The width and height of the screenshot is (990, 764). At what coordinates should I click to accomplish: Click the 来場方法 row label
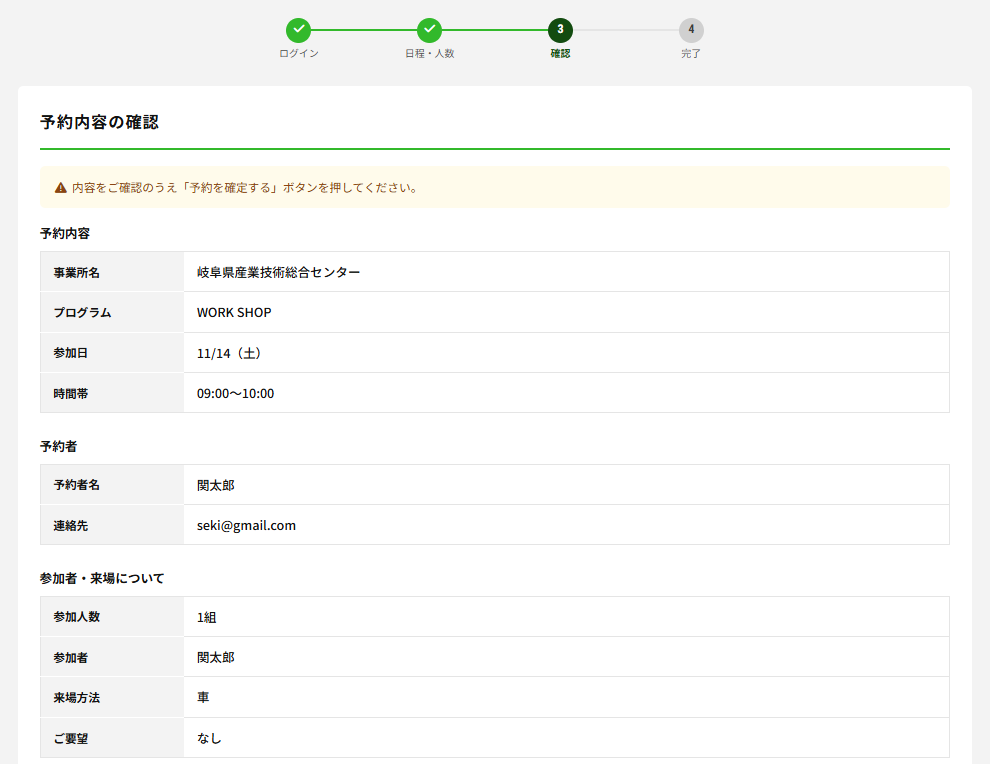point(76,698)
